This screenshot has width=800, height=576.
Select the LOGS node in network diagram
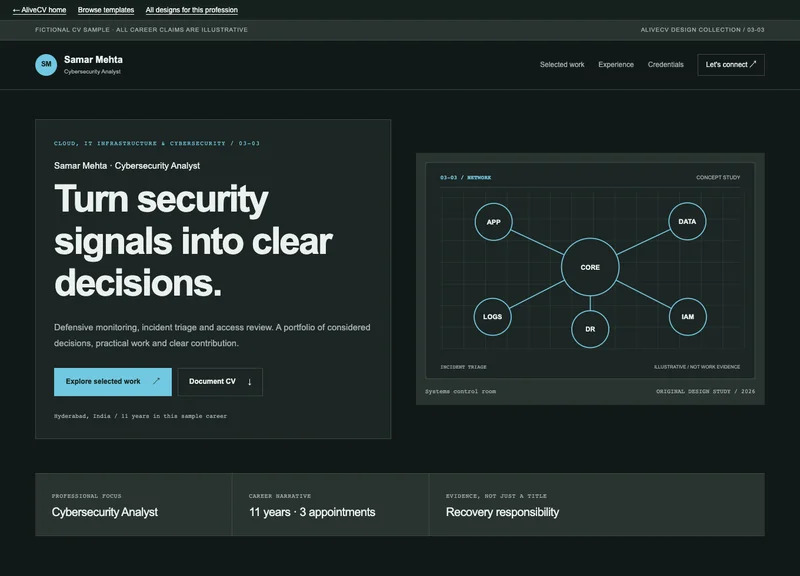tap(492, 317)
